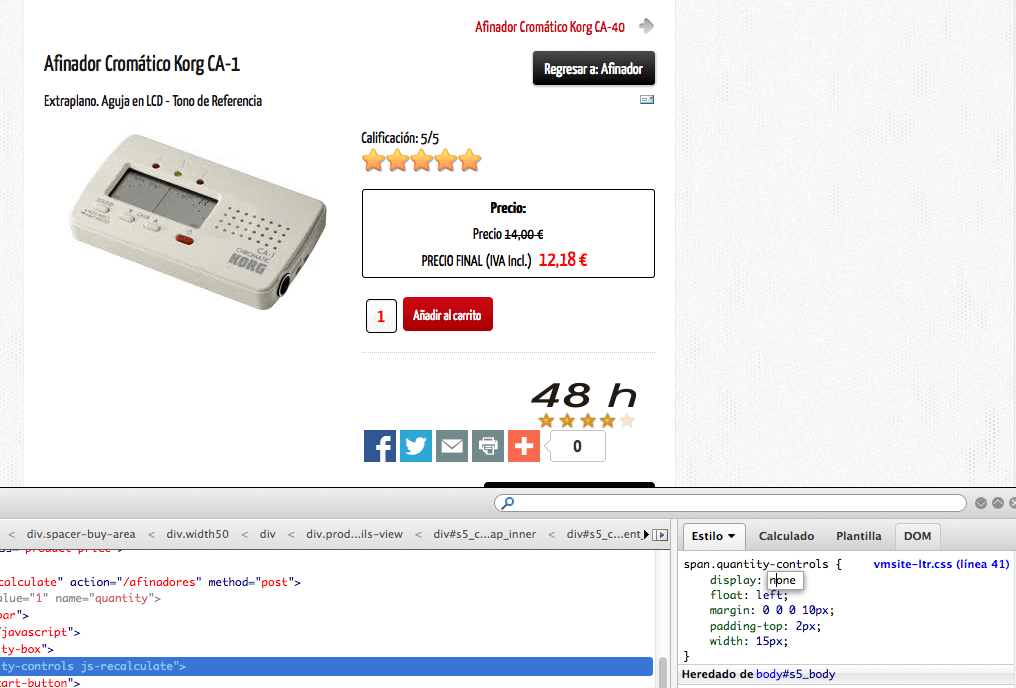
Task: Click the print share icon
Action: point(488,446)
